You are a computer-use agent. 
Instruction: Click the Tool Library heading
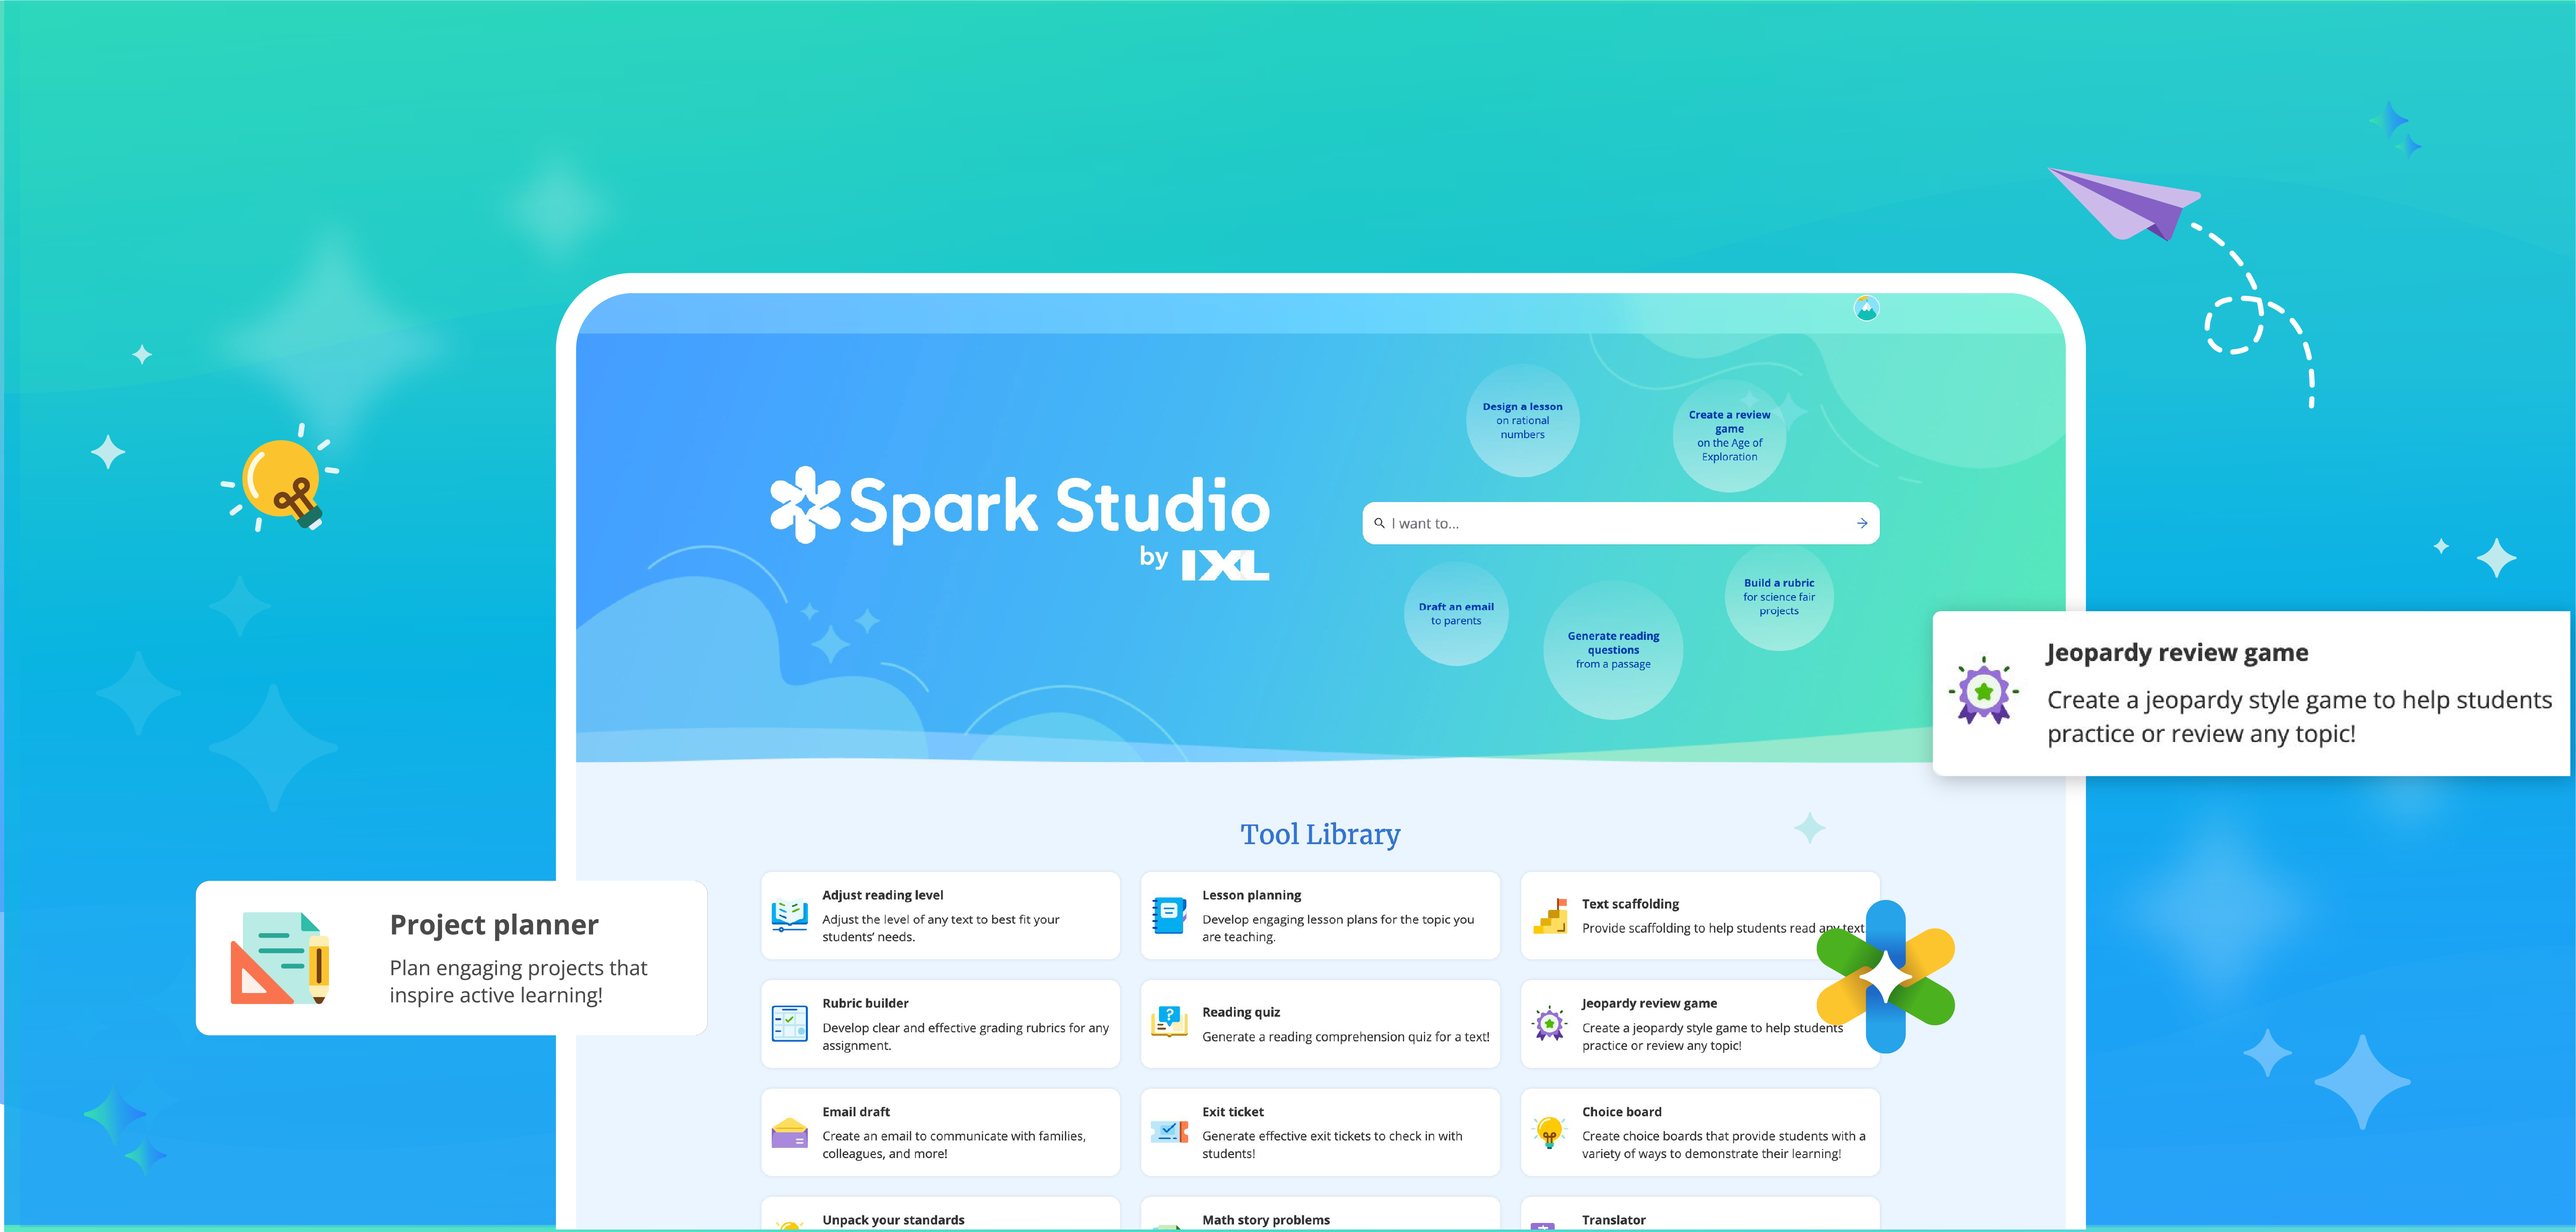click(x=1320, y=834)
